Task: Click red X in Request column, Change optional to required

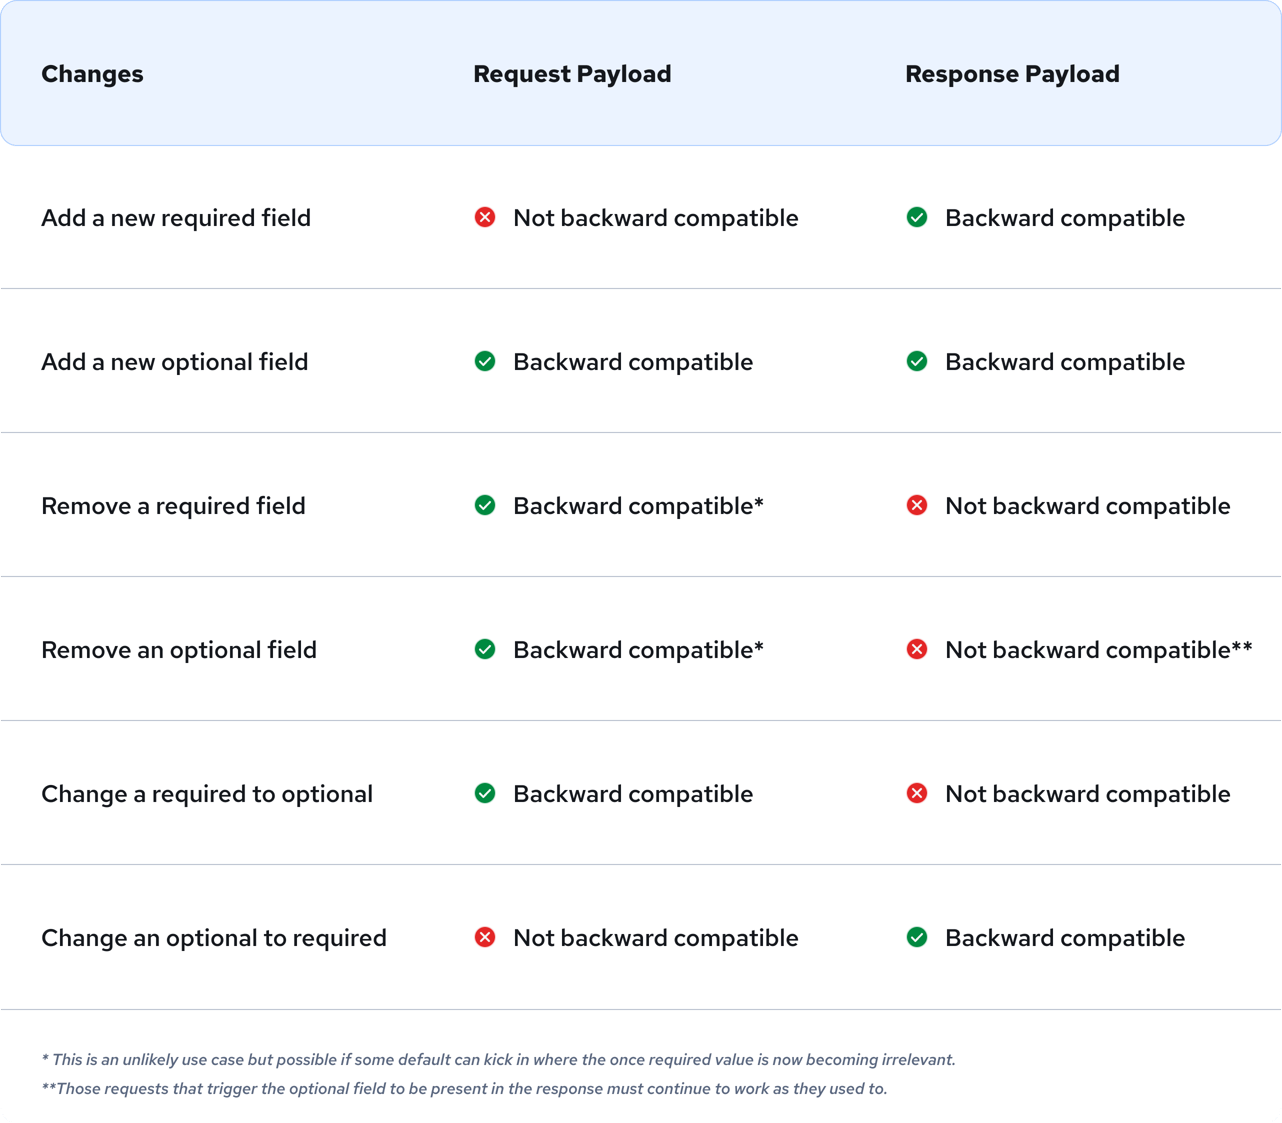Action: 485,937
